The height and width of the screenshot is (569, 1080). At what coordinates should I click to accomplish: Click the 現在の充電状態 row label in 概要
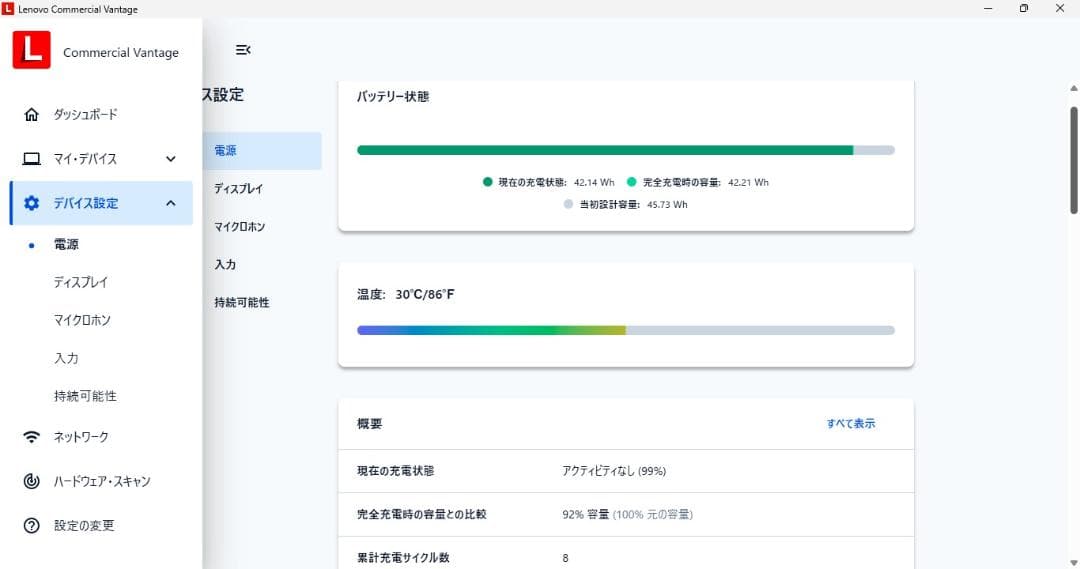pos(395,471)
